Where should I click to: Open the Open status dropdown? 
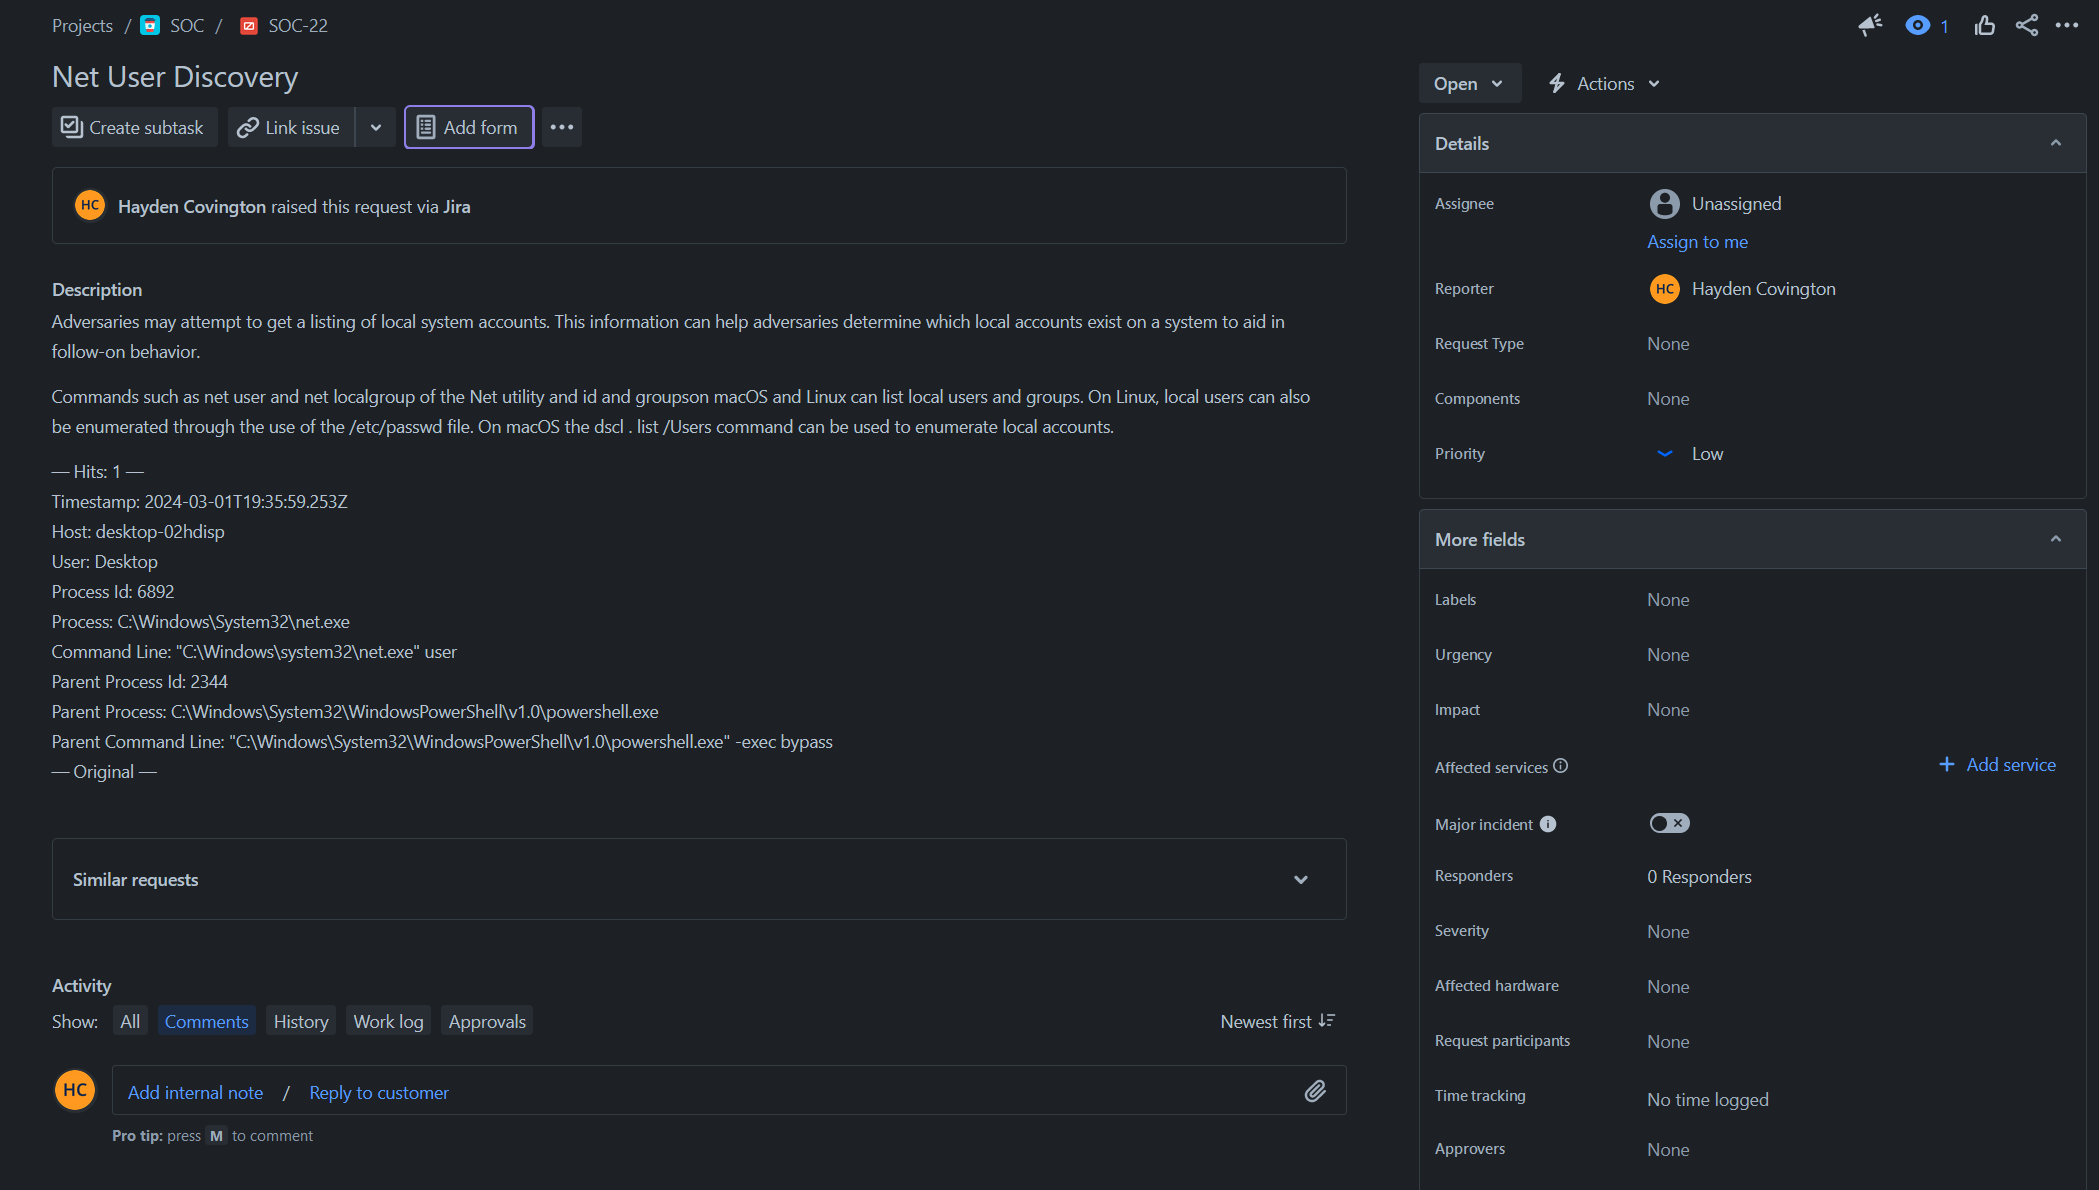[1468, 84]
